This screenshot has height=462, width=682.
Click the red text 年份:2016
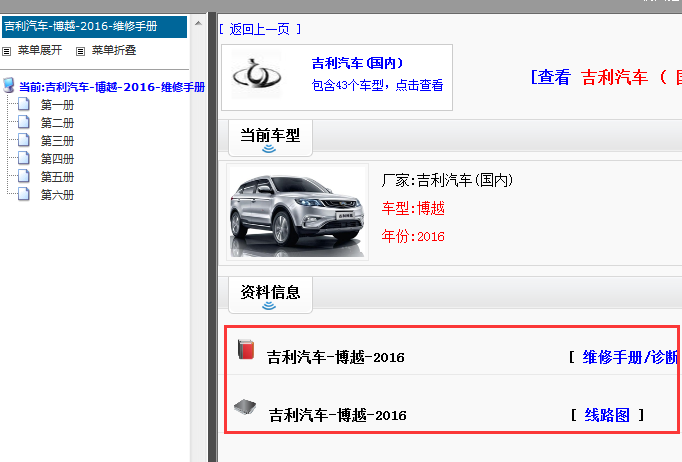click(x=413, y=236)
